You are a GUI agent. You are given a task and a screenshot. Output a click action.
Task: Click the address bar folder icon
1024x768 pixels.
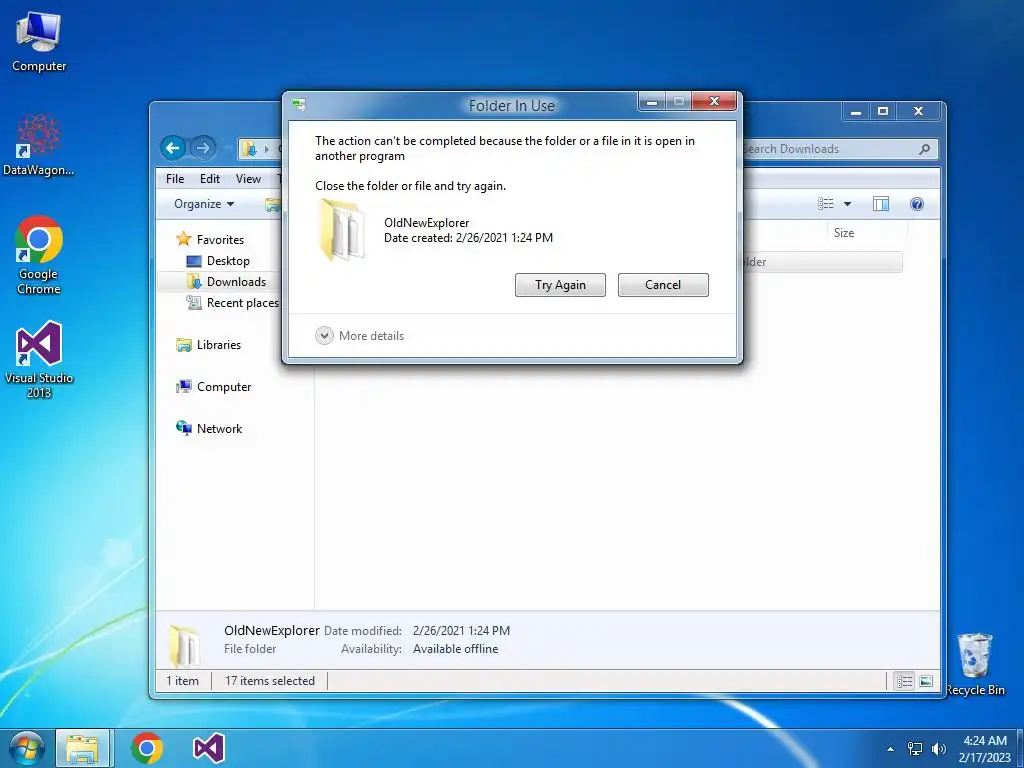tap(249, 149)
